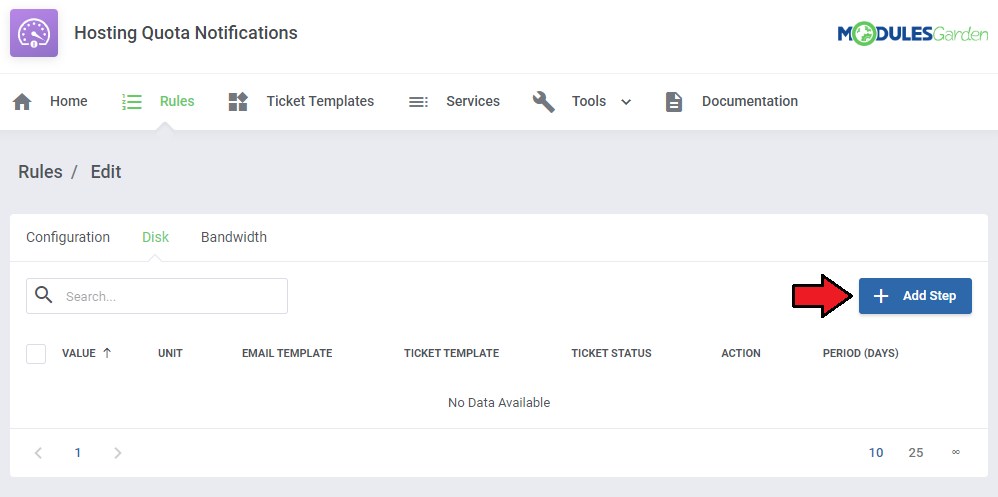Click the Rules breadcrumb link
998x497 pixels.
[x=40, y=172]
